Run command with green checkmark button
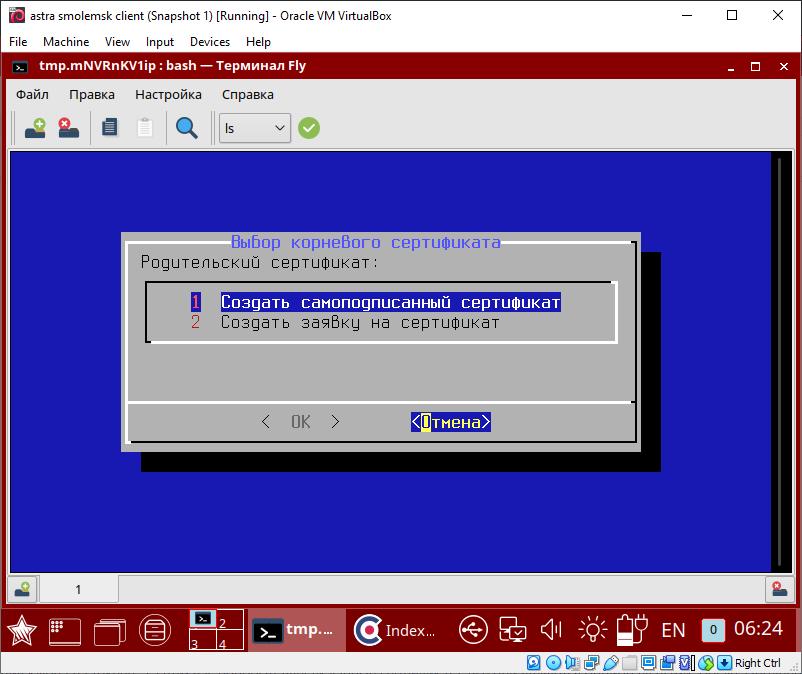 coord(309,128)
